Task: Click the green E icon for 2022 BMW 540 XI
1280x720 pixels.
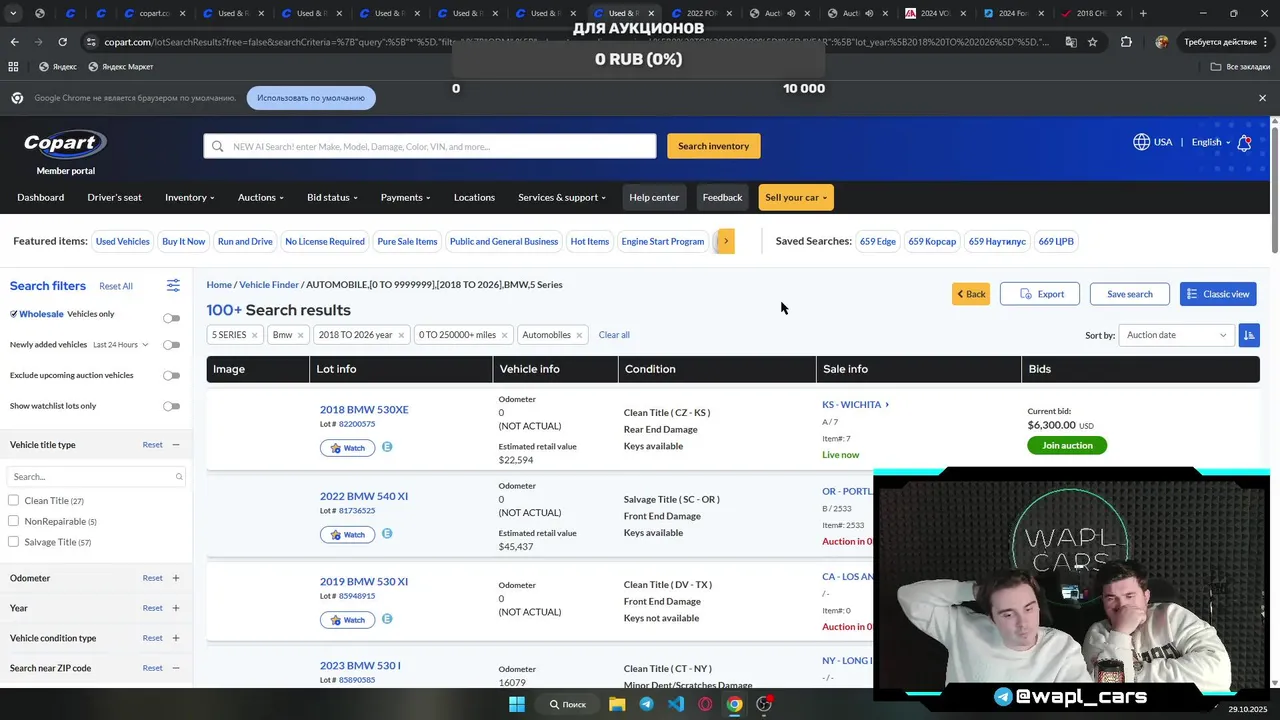Action: pos(387,534)
